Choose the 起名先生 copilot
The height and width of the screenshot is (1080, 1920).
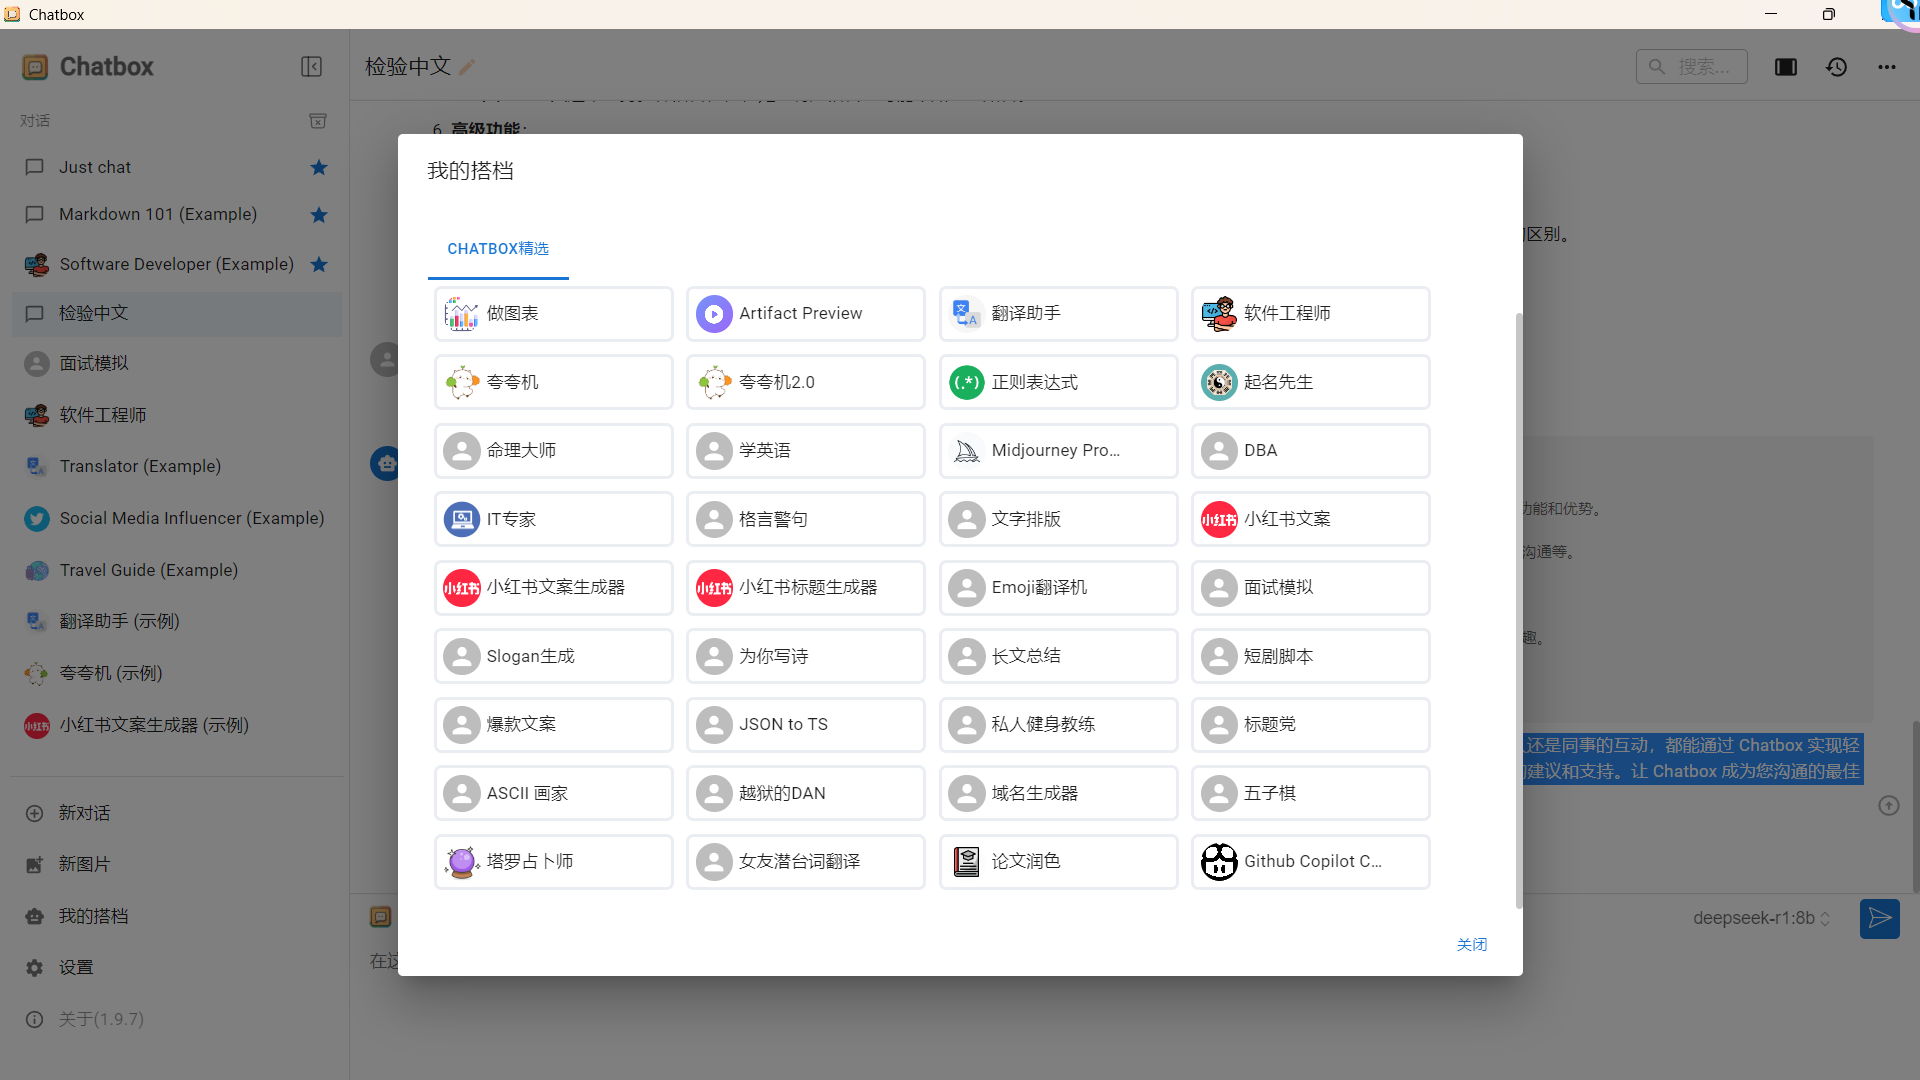(1311, 382)
